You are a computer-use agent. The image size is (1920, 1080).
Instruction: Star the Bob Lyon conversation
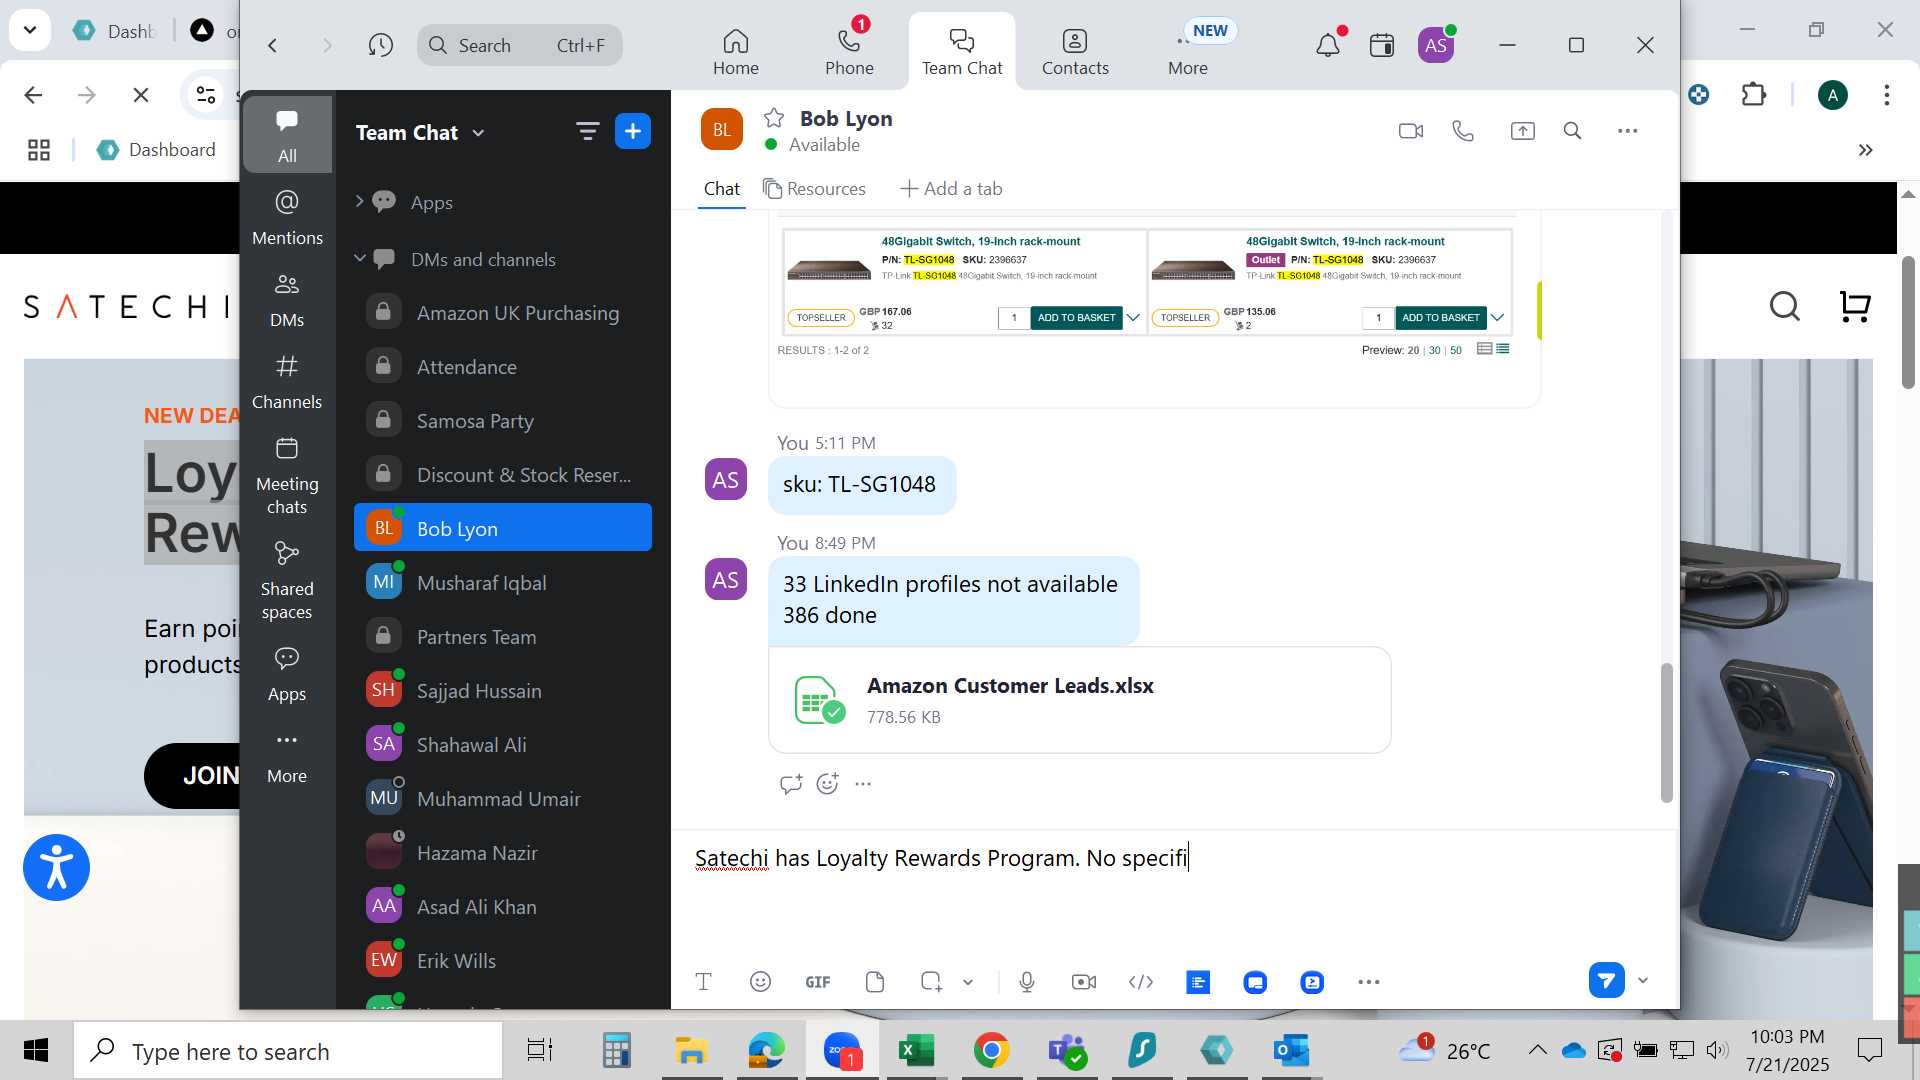[x=773, y=118]
